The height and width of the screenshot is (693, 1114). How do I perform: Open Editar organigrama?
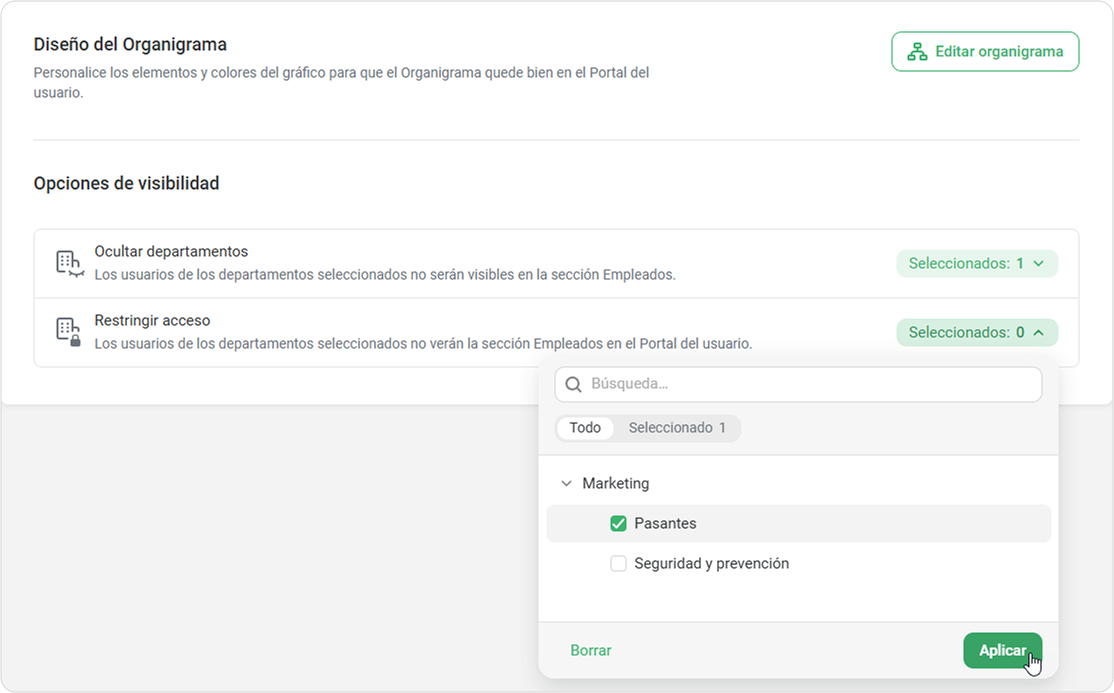coord(985,52)
